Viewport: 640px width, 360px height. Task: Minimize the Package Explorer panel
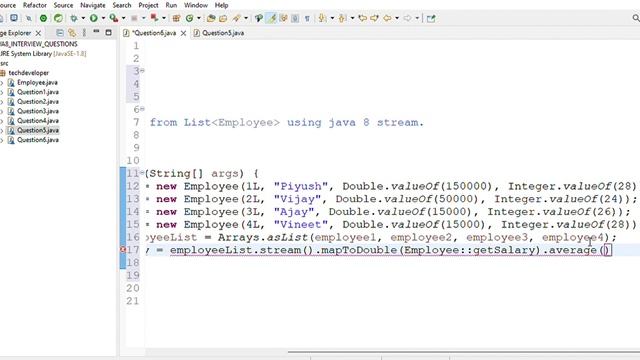click(96, 32)
